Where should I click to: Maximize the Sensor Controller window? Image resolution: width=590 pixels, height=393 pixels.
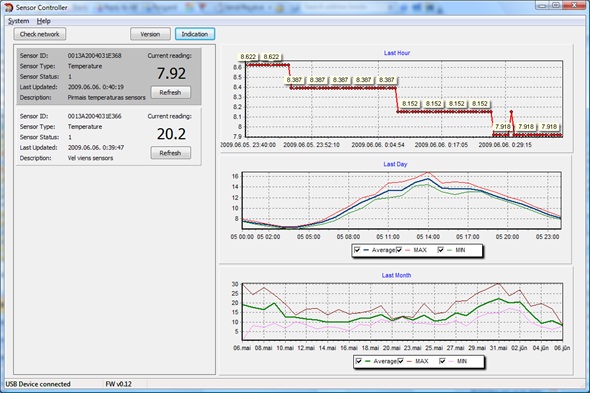tap(556, 5)
